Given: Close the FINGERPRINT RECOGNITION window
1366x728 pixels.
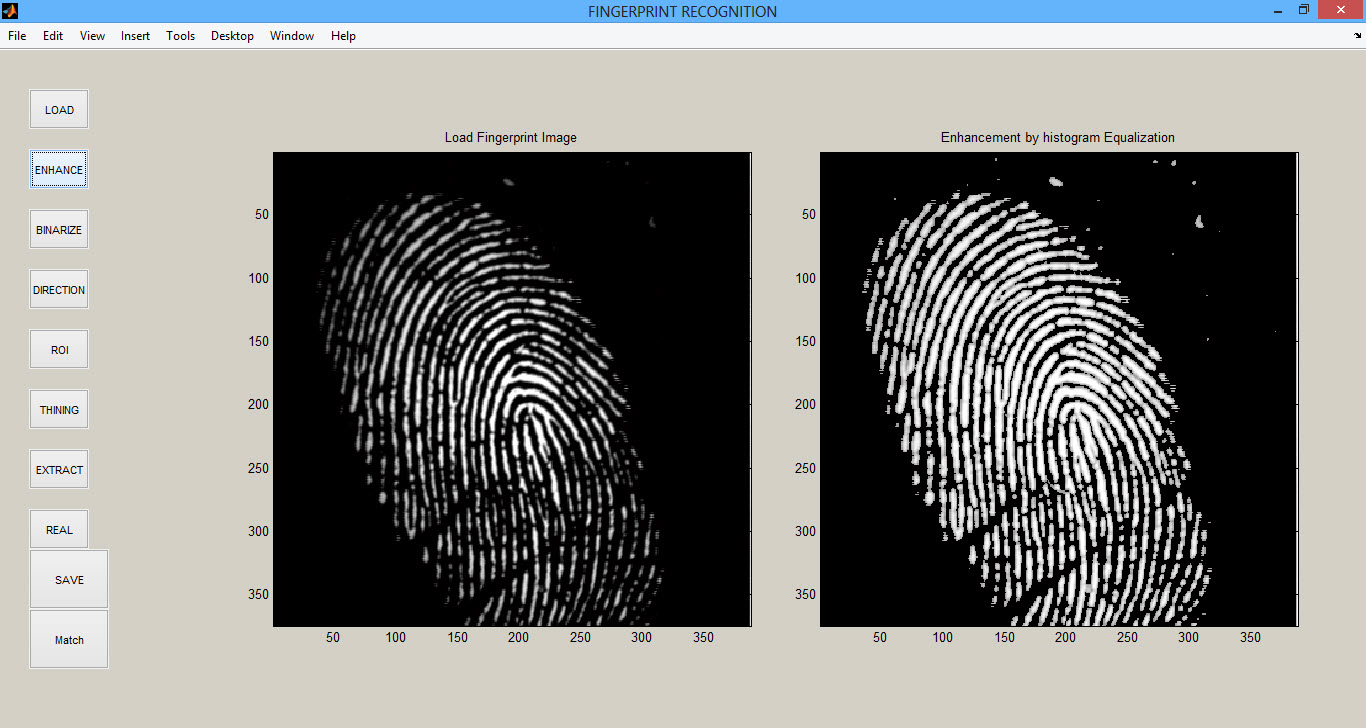Looking at the screenshot, I should pyautogui.click(x=1341, y=10).
